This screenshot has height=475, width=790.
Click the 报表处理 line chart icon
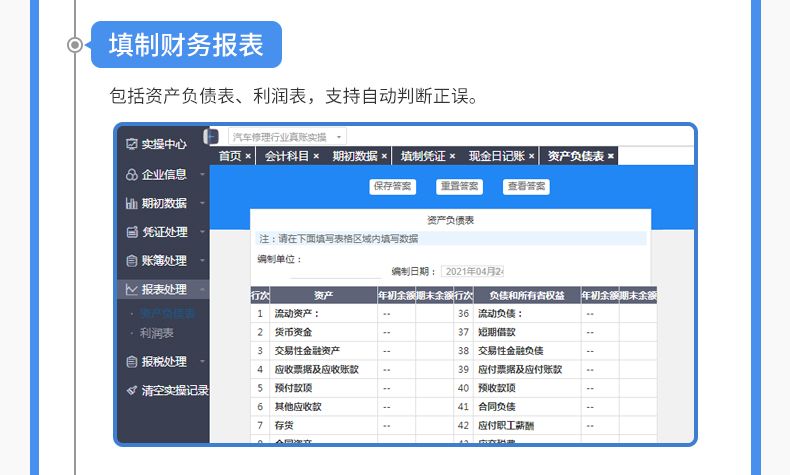click(x=131, y=289)
